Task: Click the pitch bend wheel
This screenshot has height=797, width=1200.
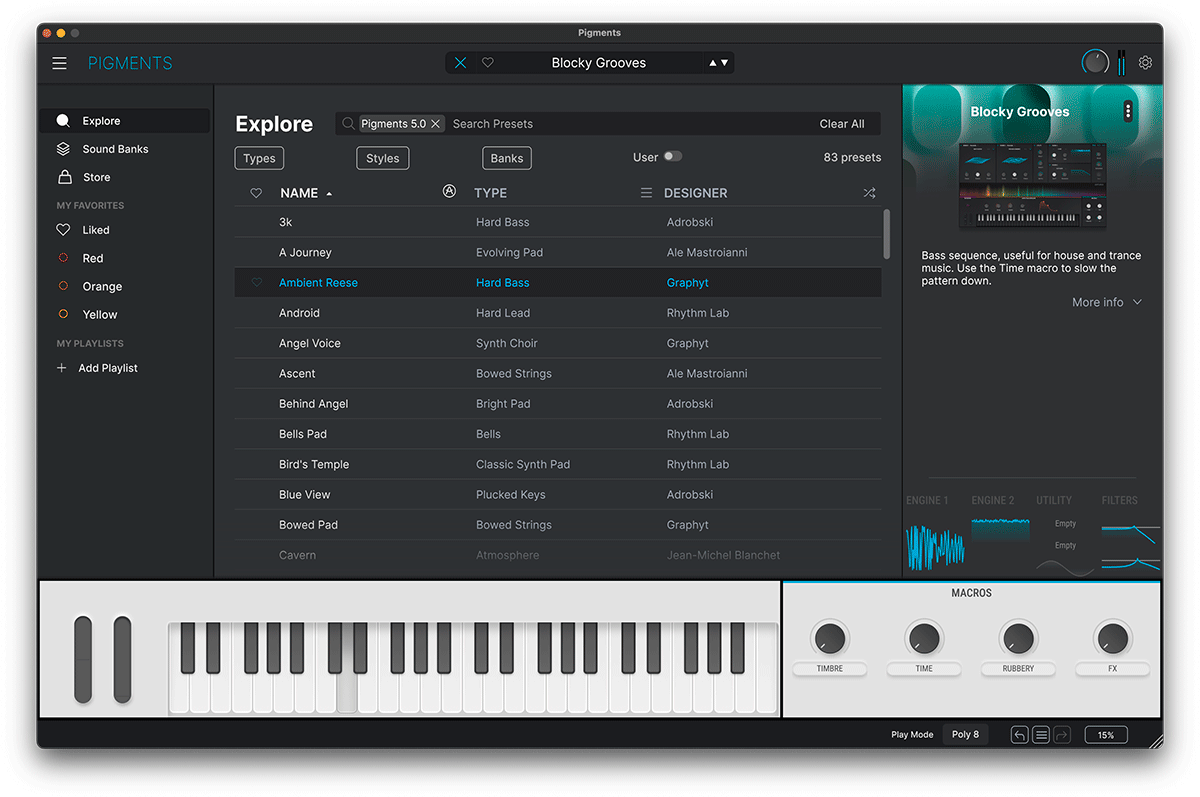Action: pos(82,659)
